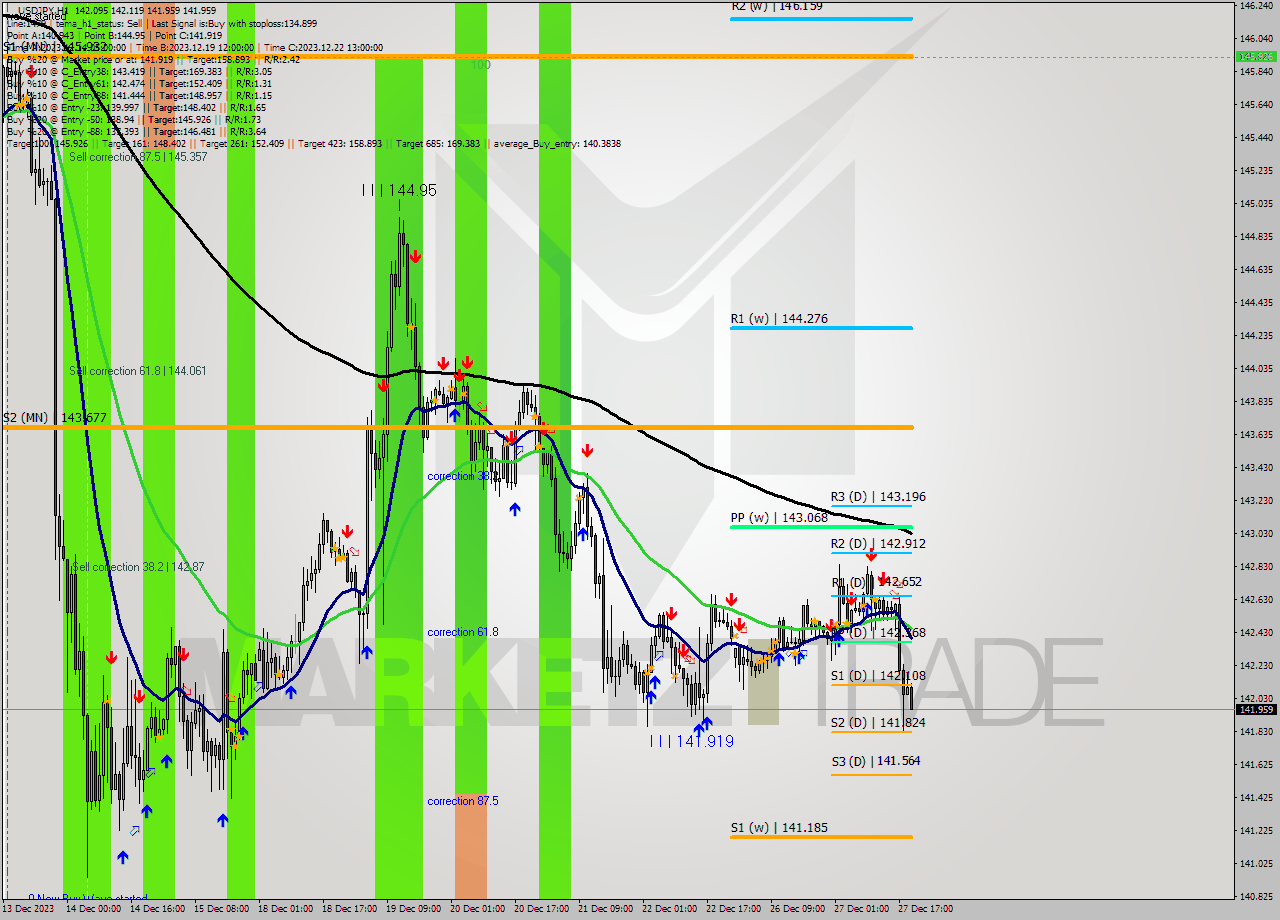The height and width of the screenshot is (920, 1280).
Task: Click the S3 (D) | 141.564 label
Action: [x=876, y=762]
